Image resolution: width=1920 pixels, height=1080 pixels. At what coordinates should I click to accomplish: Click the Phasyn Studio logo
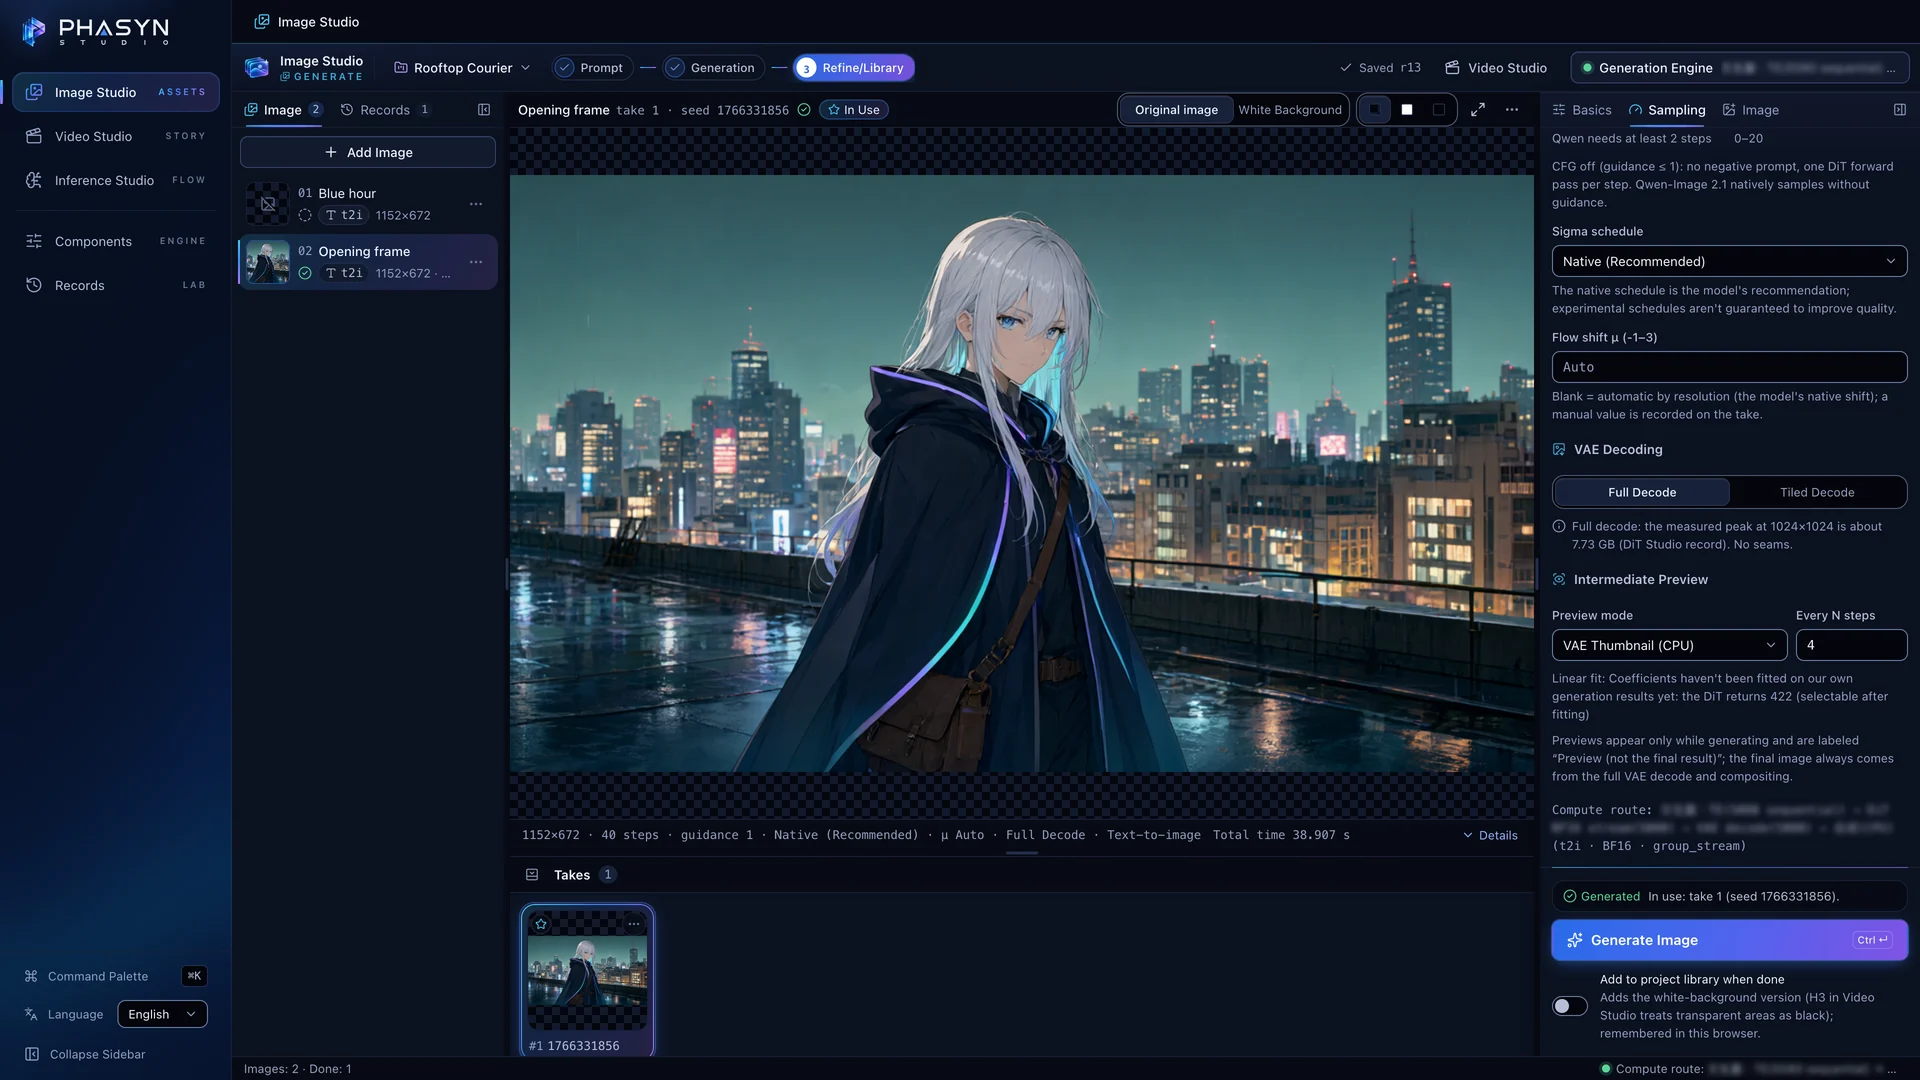[x=96, y=31]
